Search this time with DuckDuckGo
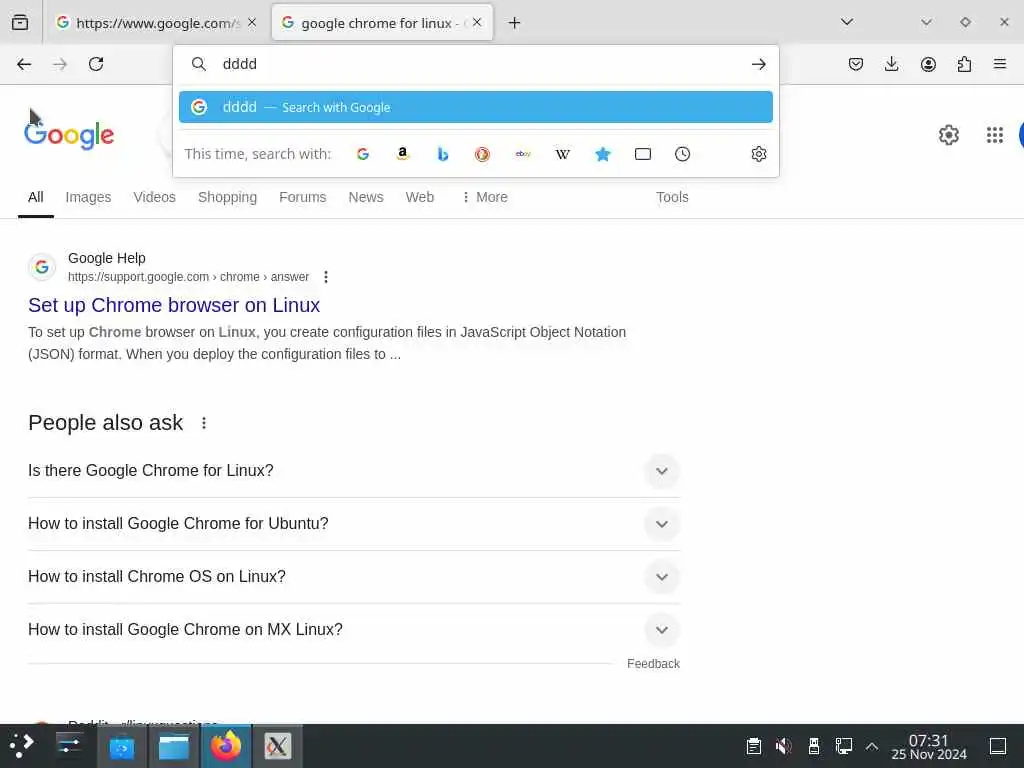This screenshot has height=768, width=1024. tap(483, 154)
